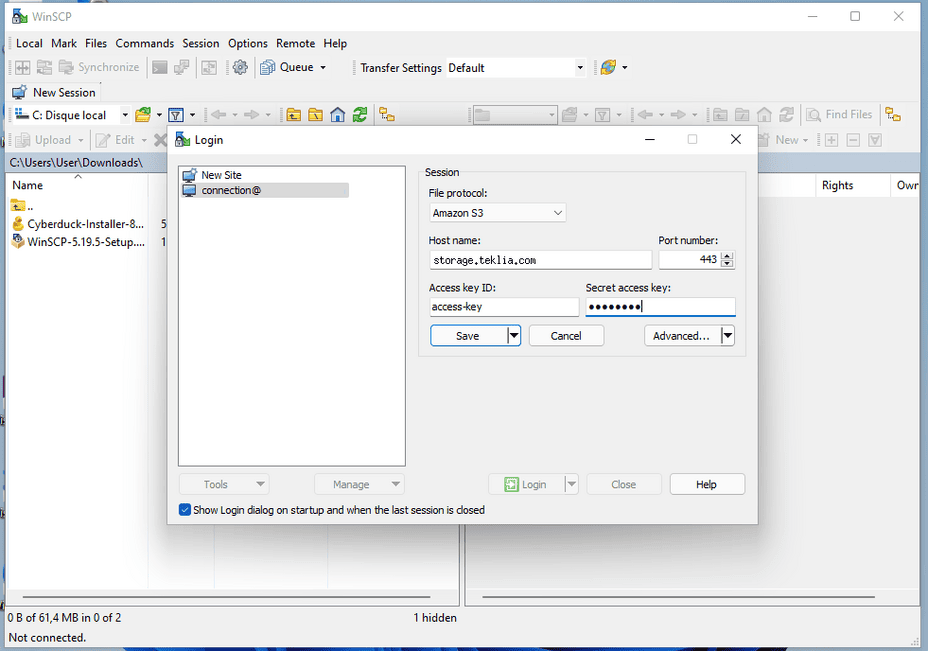
Task: Open the Help menu
Action: [x=335, y=43]
